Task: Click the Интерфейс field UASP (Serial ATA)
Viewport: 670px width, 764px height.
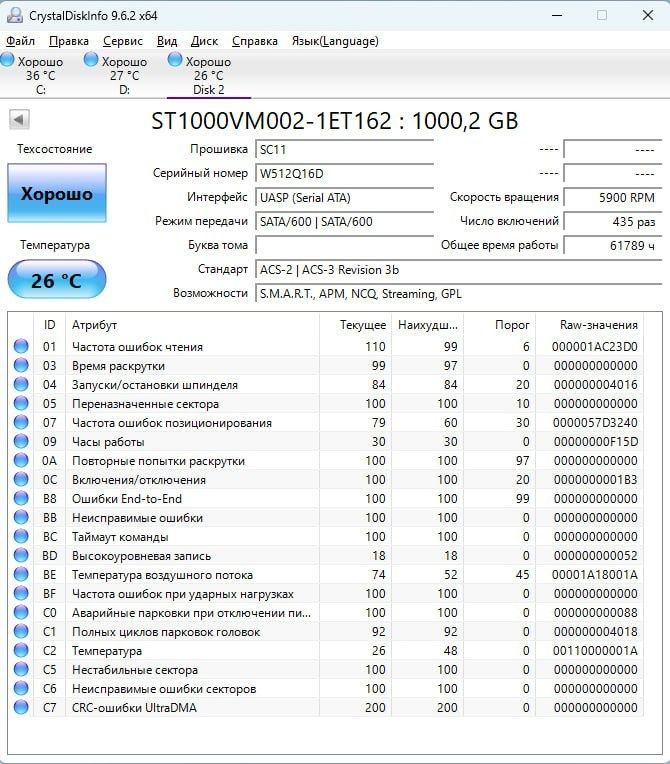Action: 344,197
